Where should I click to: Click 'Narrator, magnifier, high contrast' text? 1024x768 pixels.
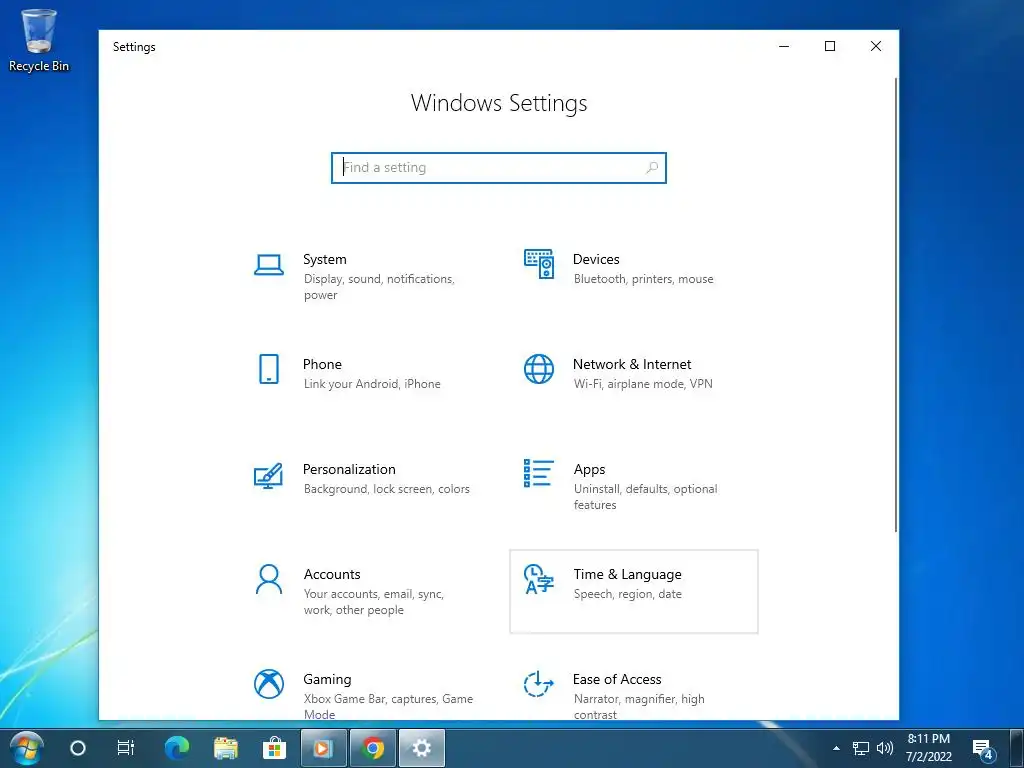coord(639,706)
